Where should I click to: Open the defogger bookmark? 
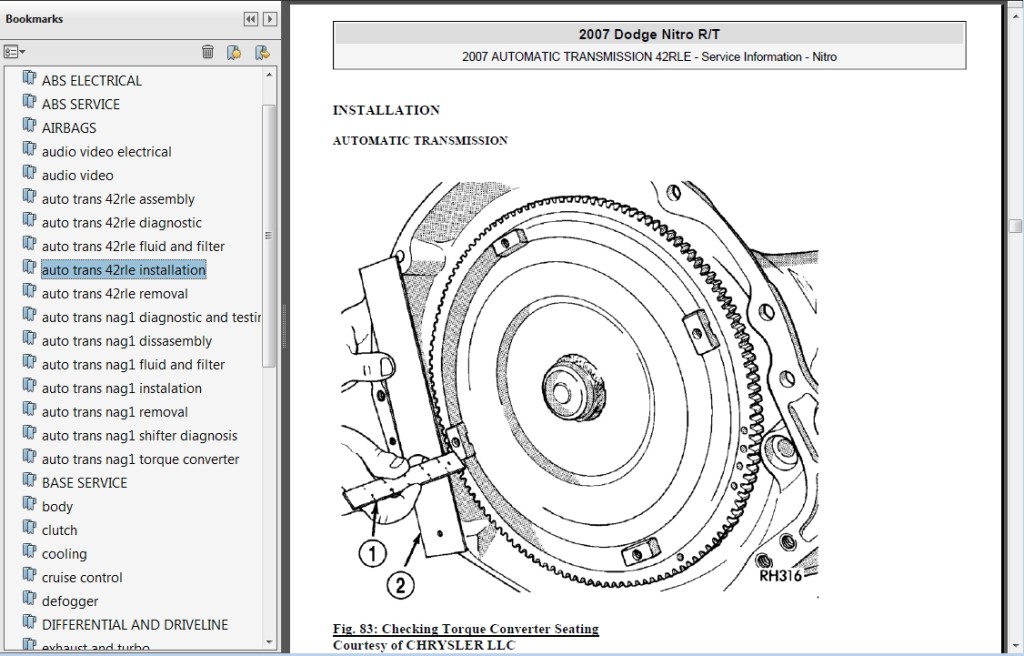click(x=70, y=601)
